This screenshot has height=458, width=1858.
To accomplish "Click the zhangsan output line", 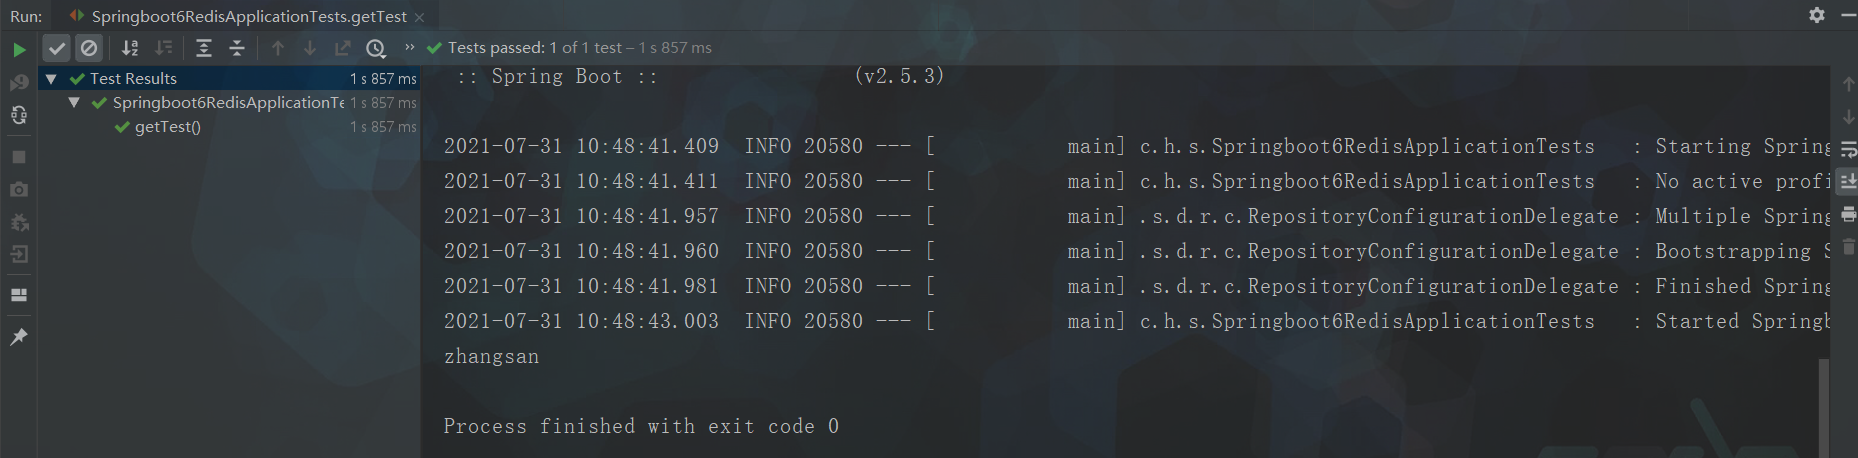I will point(491,357).
